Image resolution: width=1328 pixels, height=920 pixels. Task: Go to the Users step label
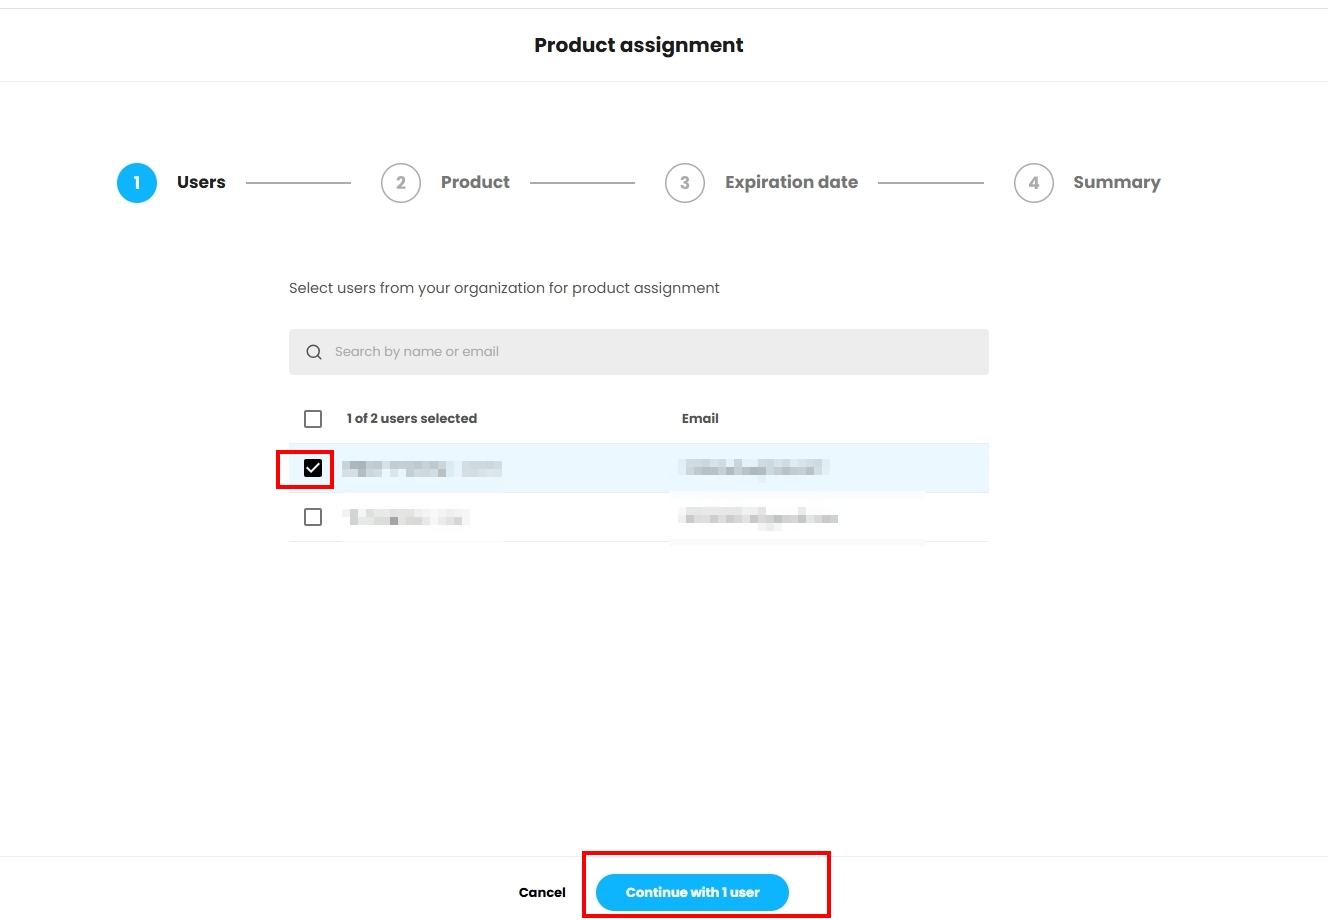[201, 183]
